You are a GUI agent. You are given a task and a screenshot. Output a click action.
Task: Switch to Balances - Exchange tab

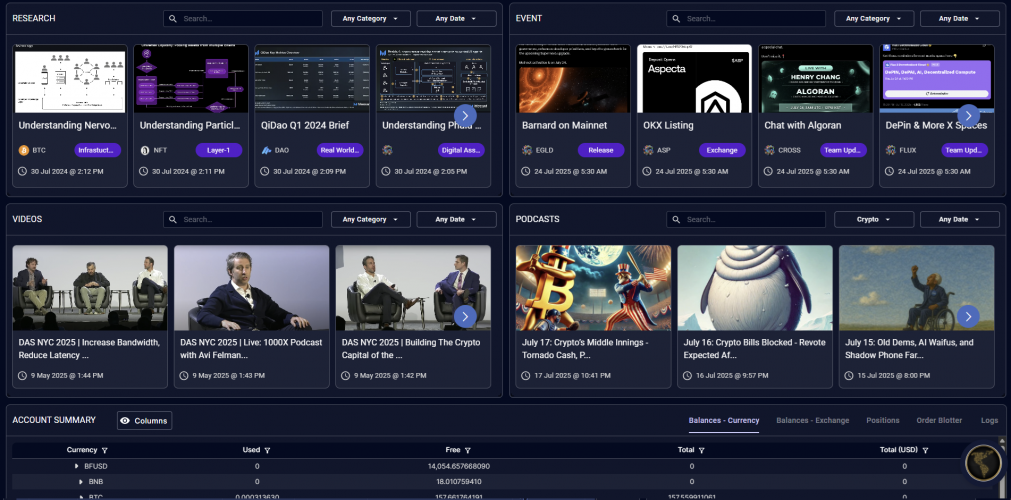[x=812, y=421]
